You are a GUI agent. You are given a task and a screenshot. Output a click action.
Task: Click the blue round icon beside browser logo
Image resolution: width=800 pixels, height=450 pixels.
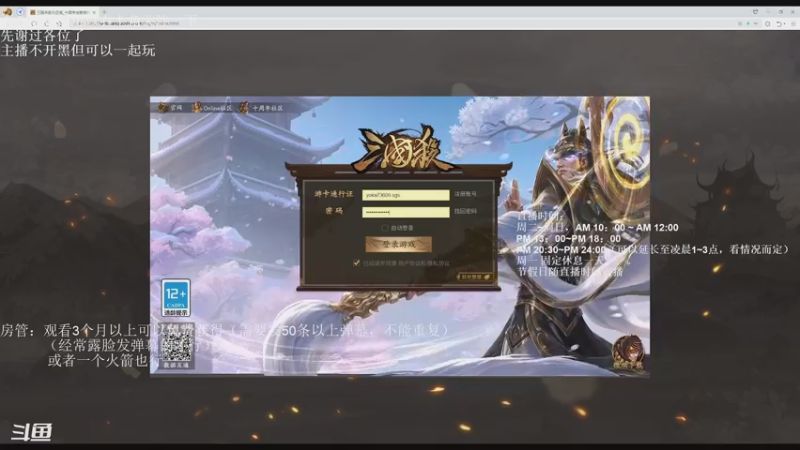[x=20, y=12]
